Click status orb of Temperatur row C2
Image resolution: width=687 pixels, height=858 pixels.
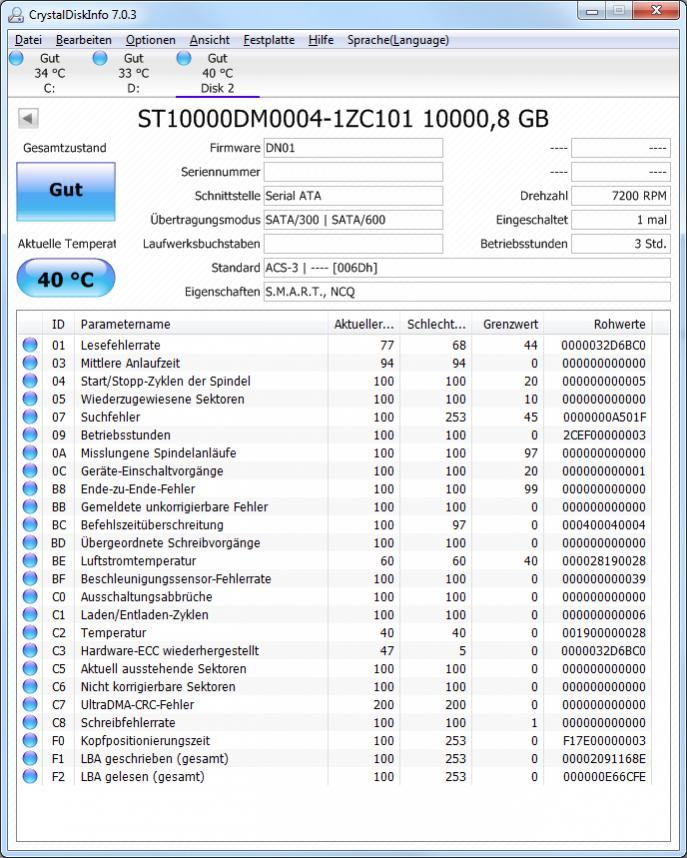pos(30,633)
